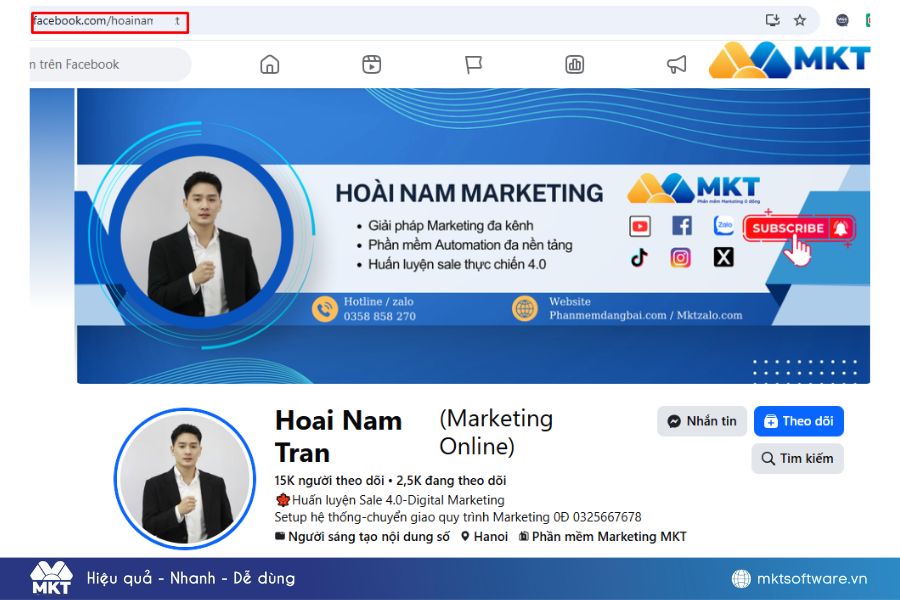Click the install app icon in address bar
The width and height of the screenshot is (900, 600).
[x=772, y=20]
